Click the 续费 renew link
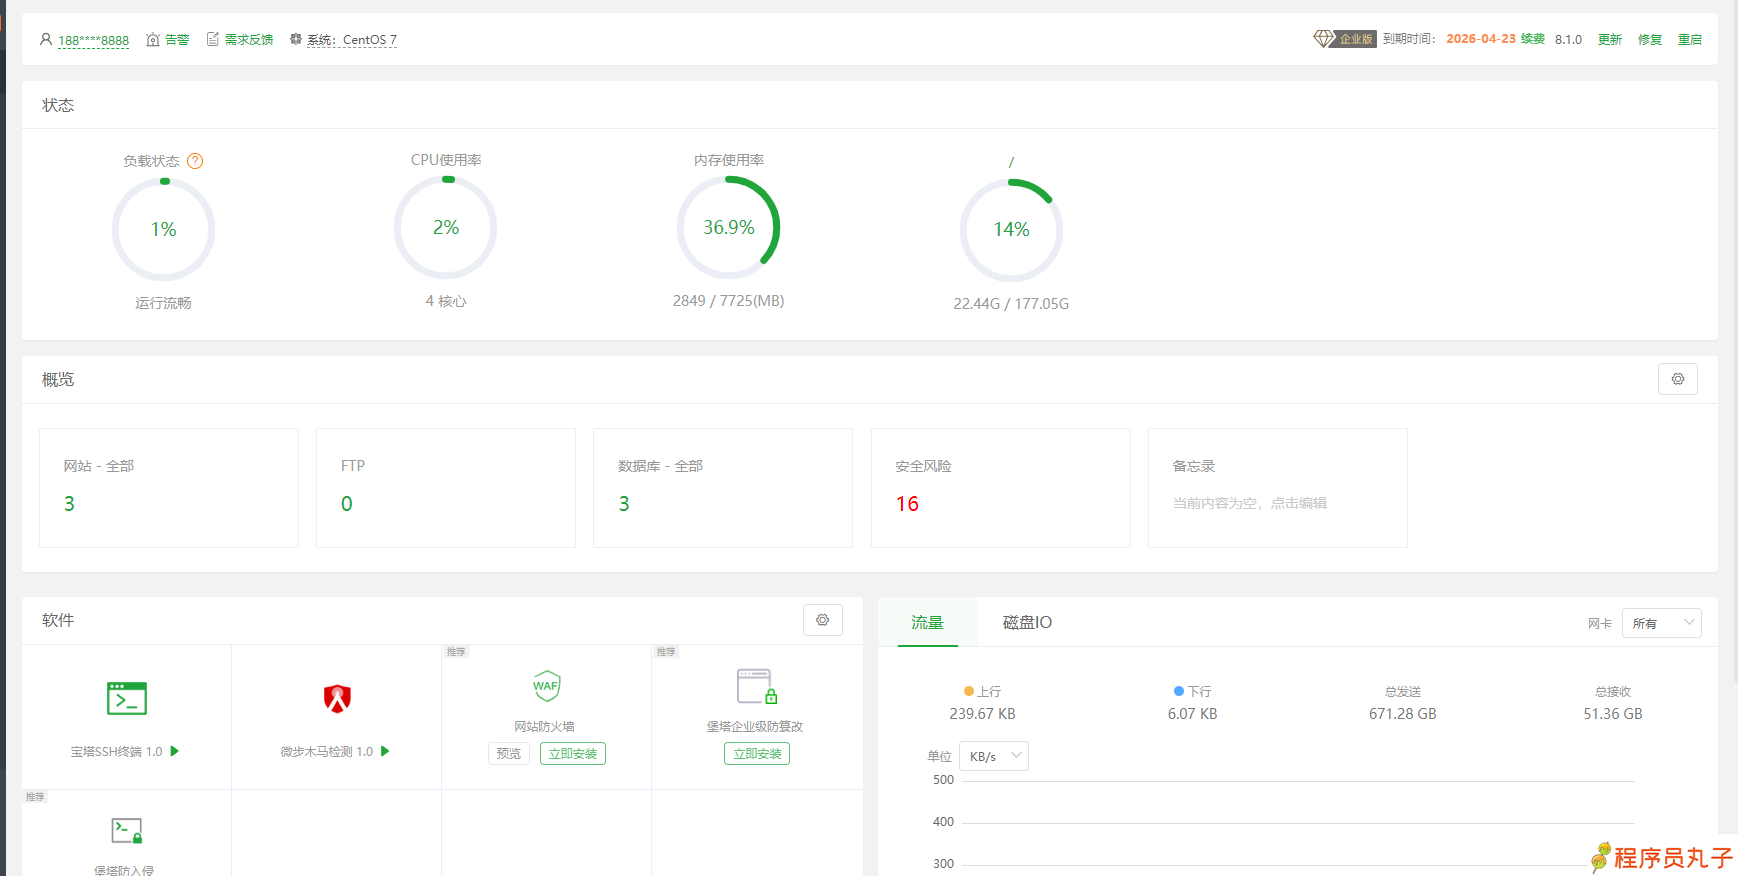The width and height of the screenshot is (1738, 876). point(1533,39)
